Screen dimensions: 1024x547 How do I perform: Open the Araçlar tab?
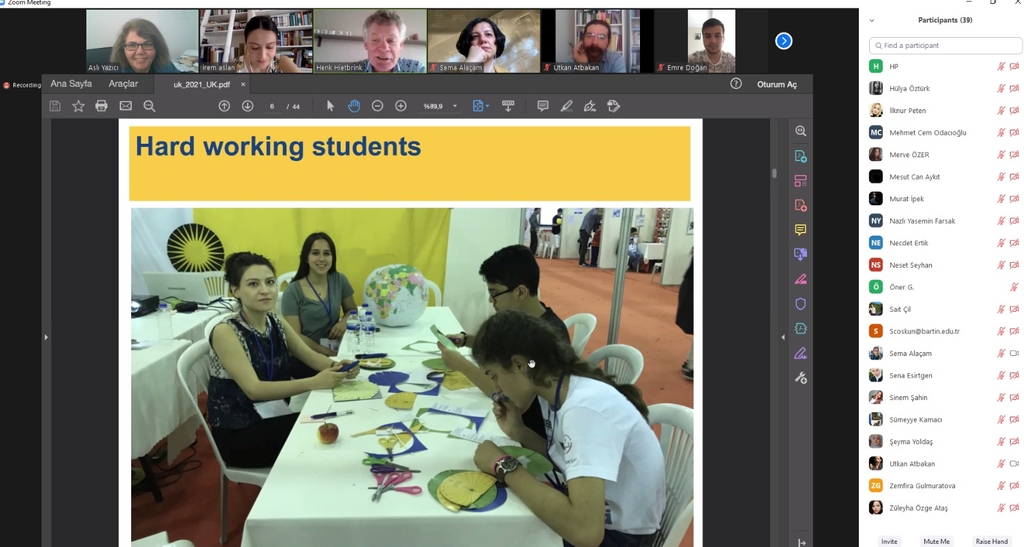(123, 84)
